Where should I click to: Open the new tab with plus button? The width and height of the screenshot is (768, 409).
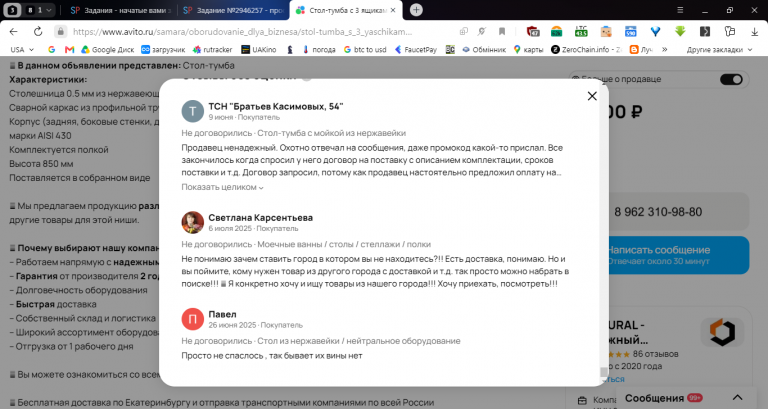click(x=416, y=10)
